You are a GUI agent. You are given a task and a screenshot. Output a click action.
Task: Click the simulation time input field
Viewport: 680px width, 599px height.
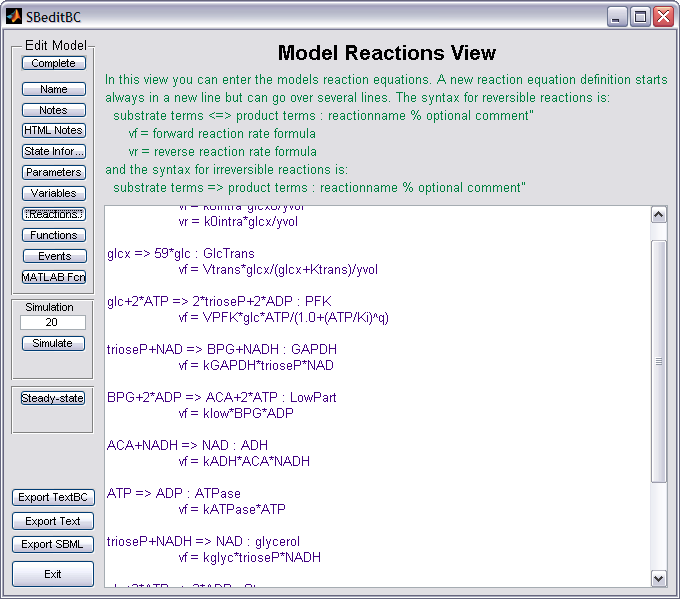coord(53,323)
